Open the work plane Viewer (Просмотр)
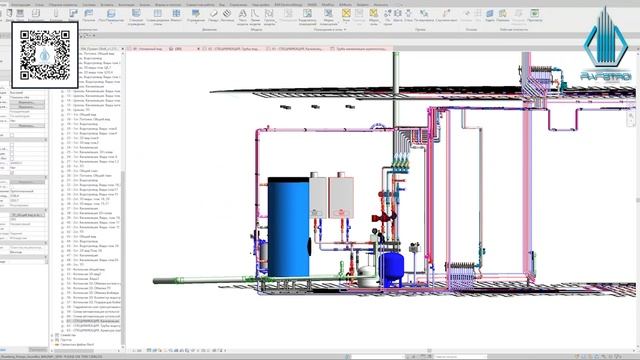The image size is (640, 360). [534, 16]
